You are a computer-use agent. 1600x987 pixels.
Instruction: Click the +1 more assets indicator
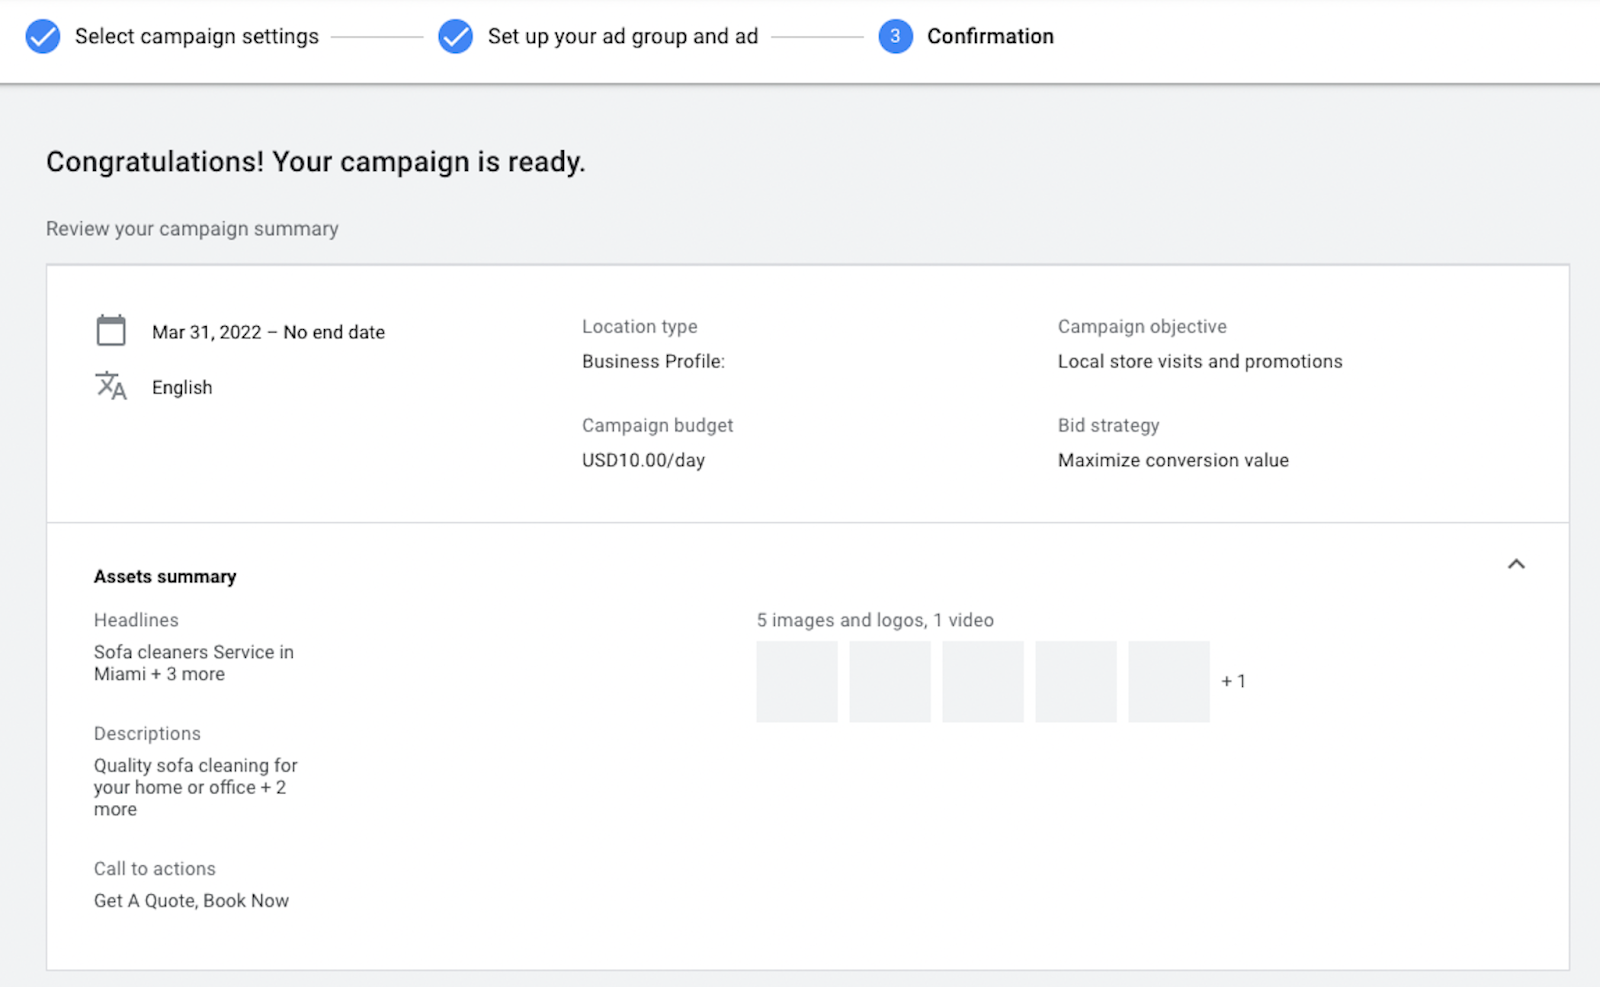[x=1233, y=682]
